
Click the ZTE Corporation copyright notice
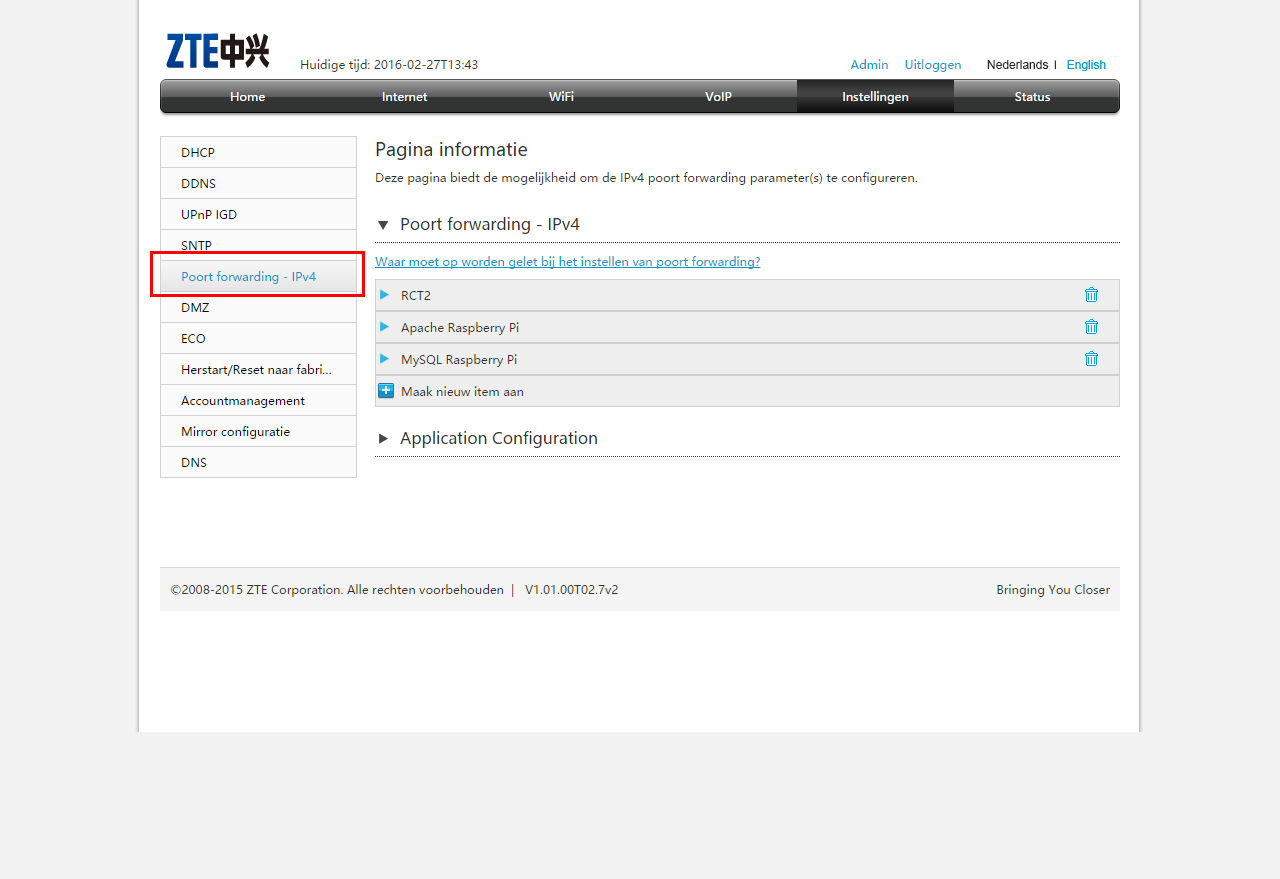click(x=337, y=589)
